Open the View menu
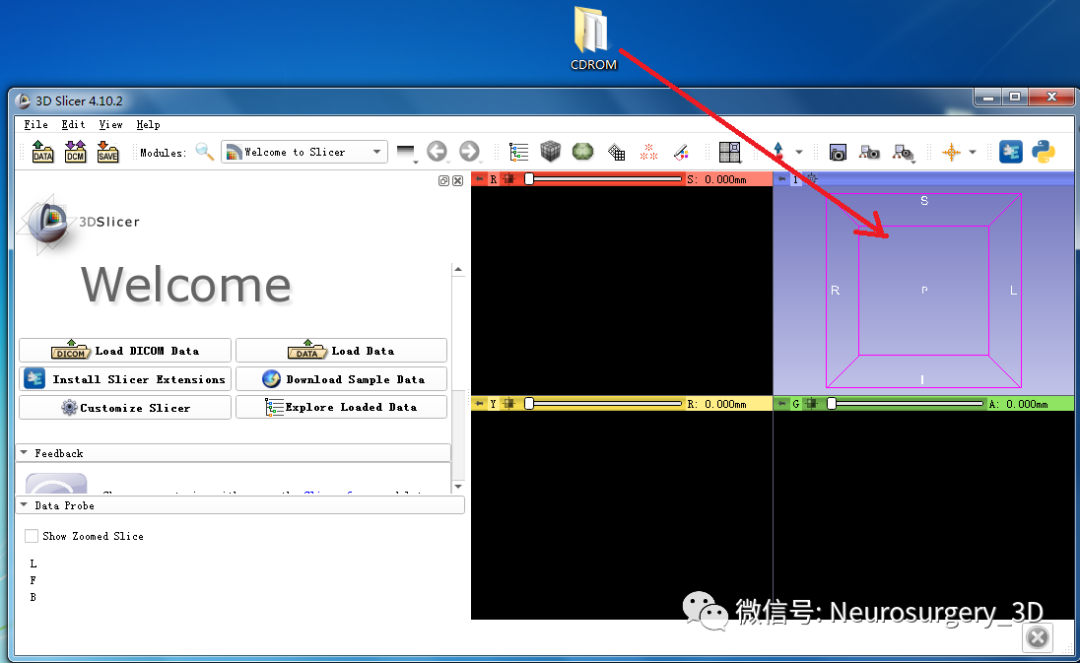Screen dimensions: 1080x663 coord(110,125)
